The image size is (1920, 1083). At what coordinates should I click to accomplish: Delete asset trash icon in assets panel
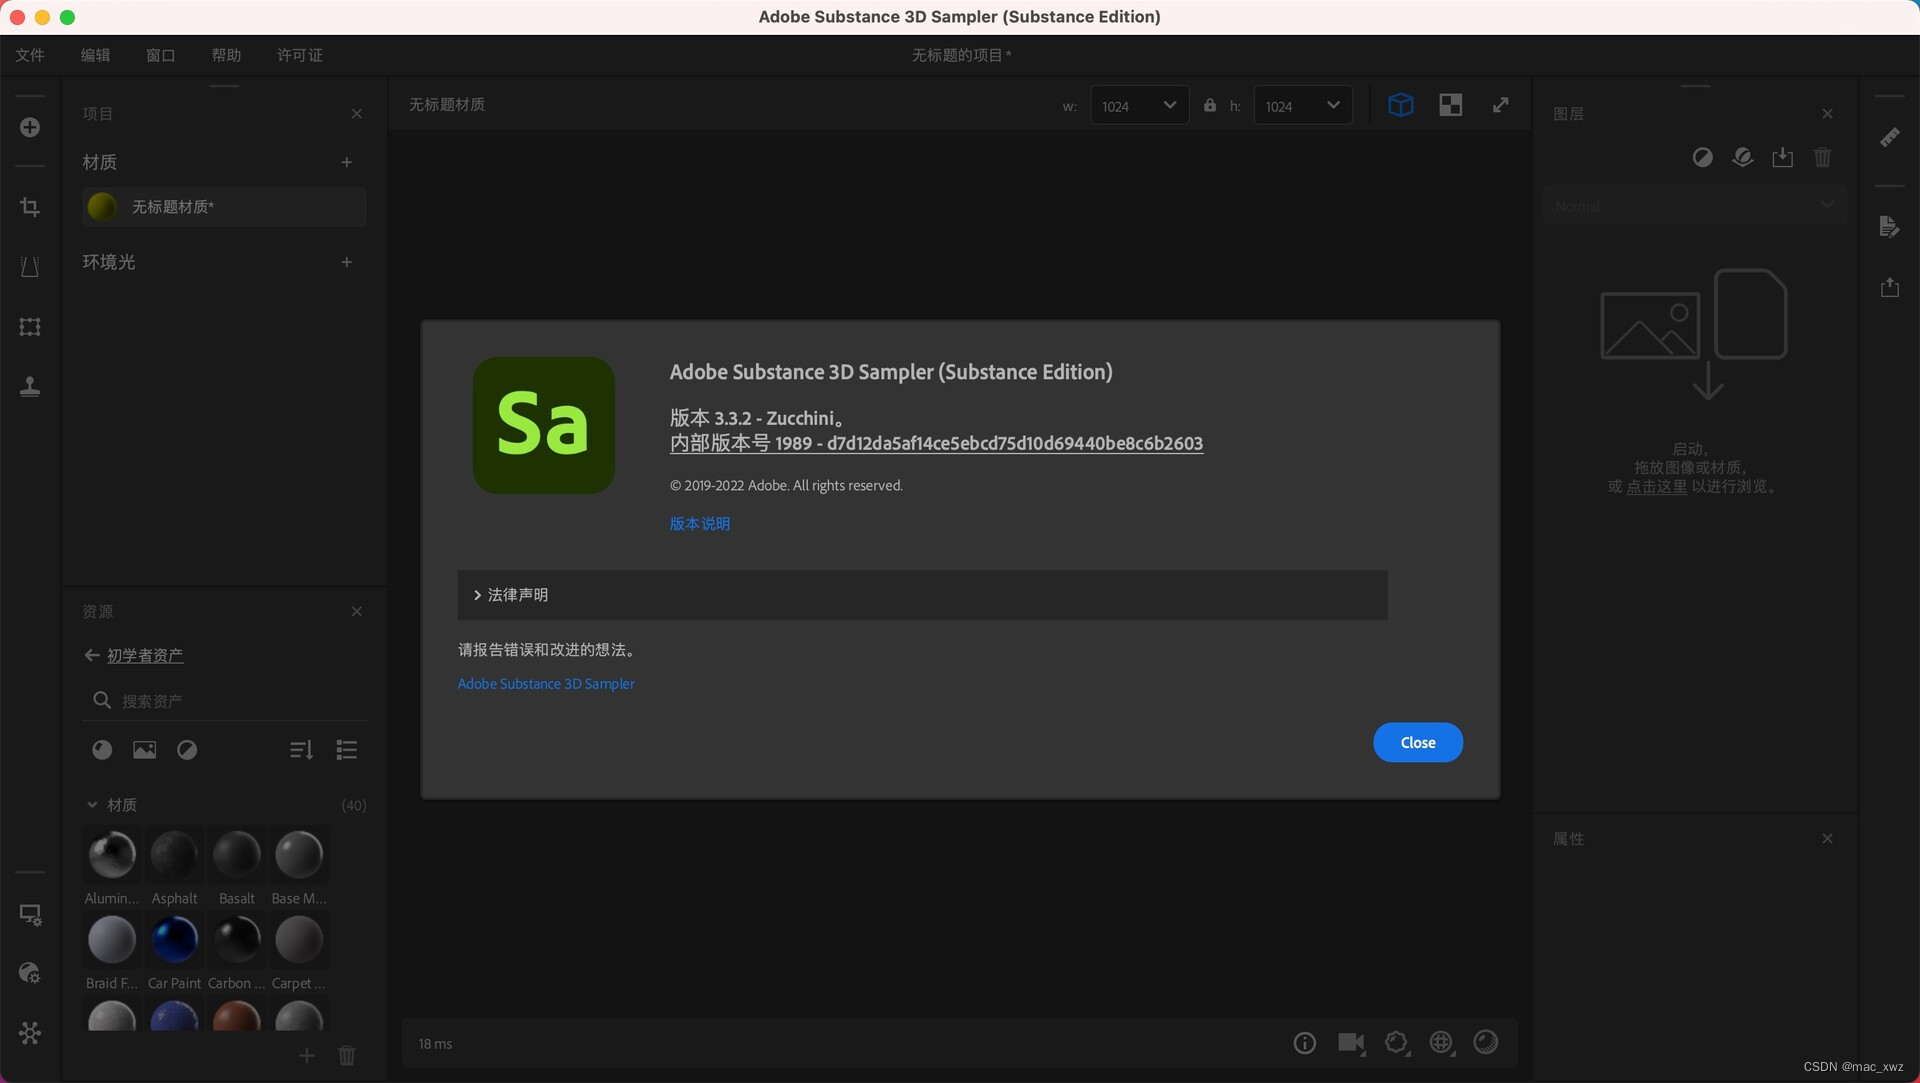click(347, 1055)
